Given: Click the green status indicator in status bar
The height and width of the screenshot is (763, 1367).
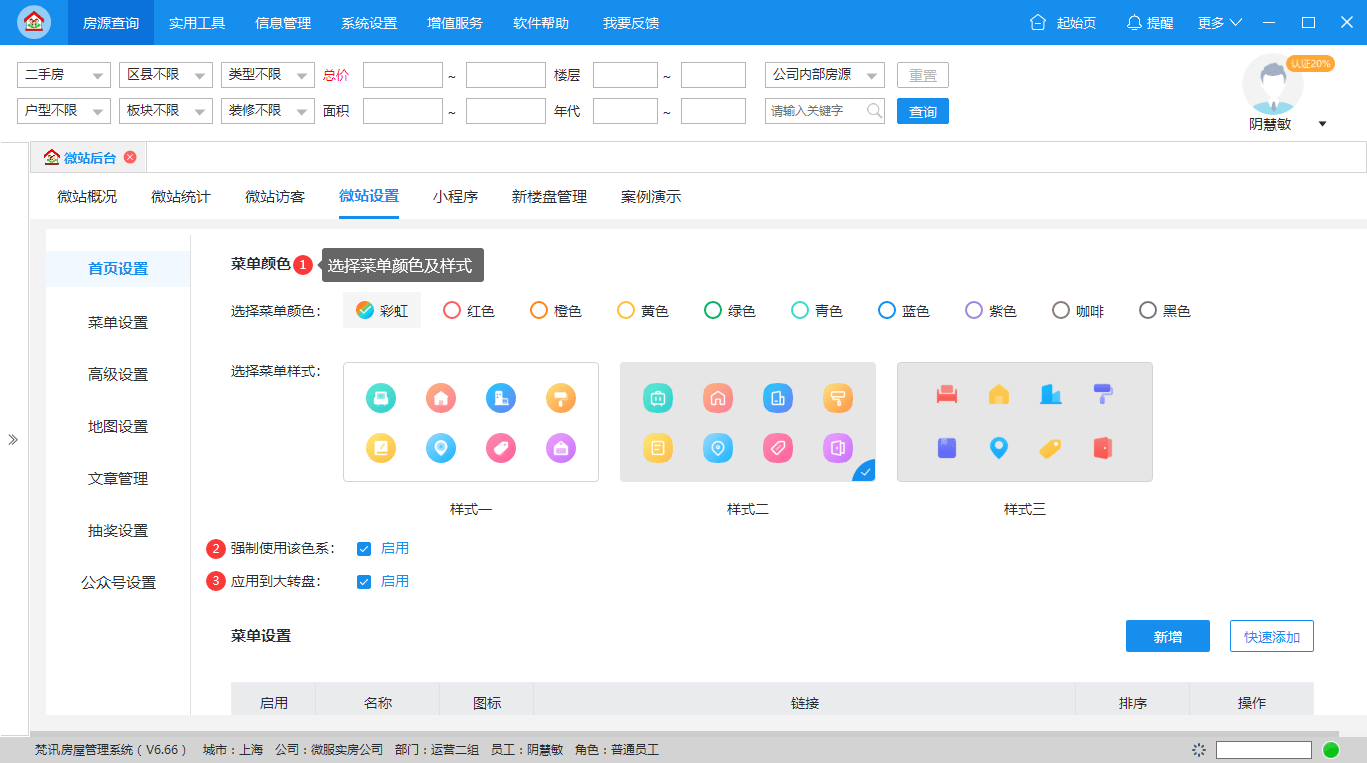Looking at the screenshot, I should pos(1331,749).
